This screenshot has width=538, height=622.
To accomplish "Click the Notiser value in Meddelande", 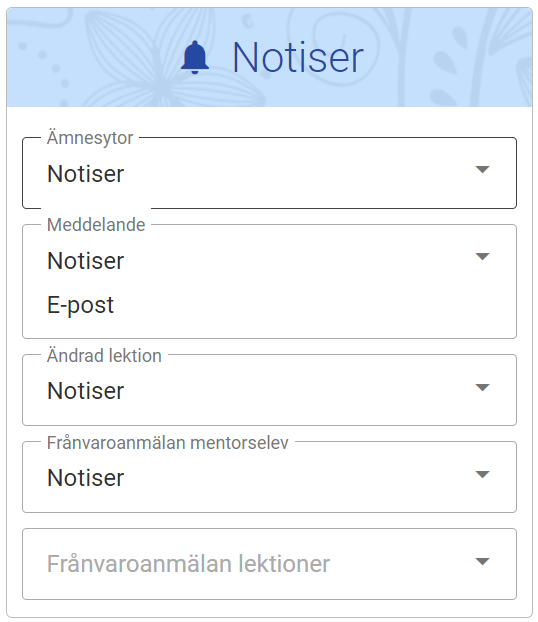I will click(x=86, y=261).
